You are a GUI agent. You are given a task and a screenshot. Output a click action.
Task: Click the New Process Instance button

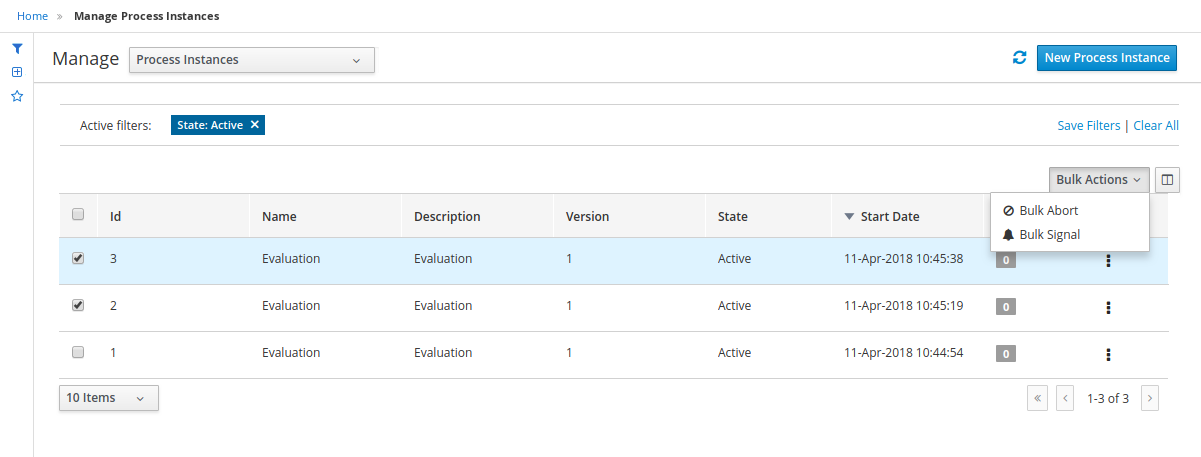pyautogui.click(x=1106, y=58)
